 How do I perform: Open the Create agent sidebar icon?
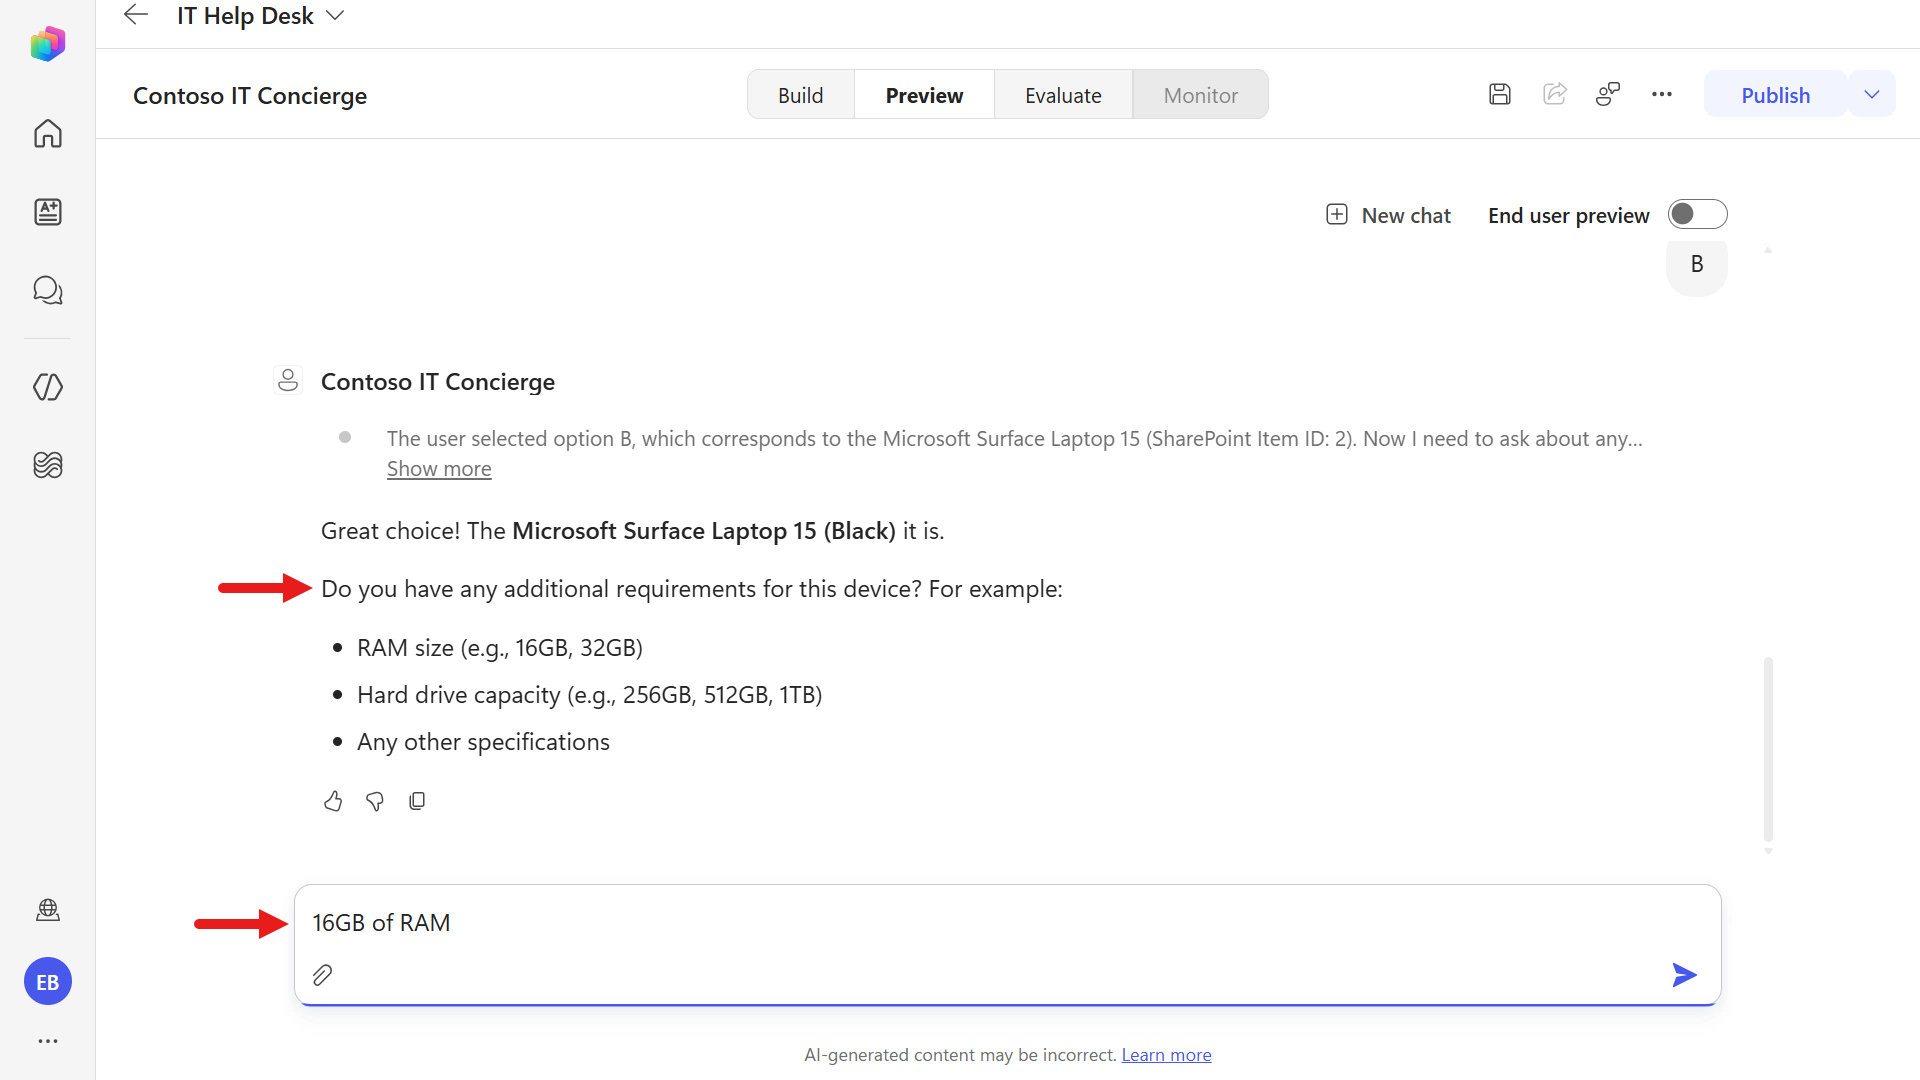pyautogui.click(x=47, y=212)
